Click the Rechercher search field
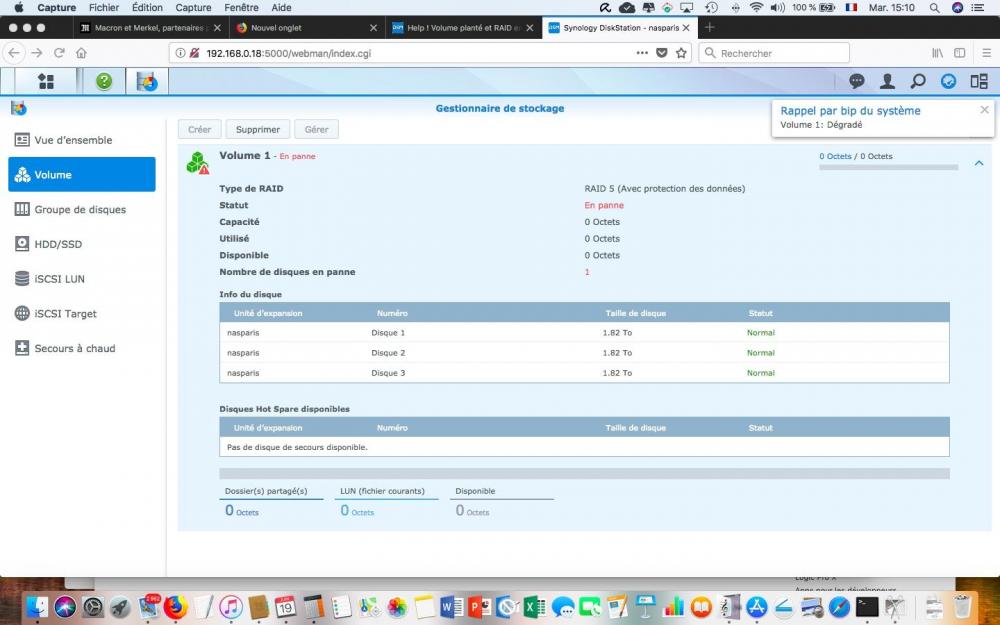The width and height of the screenshot is (1000, 625). [780, 53]
